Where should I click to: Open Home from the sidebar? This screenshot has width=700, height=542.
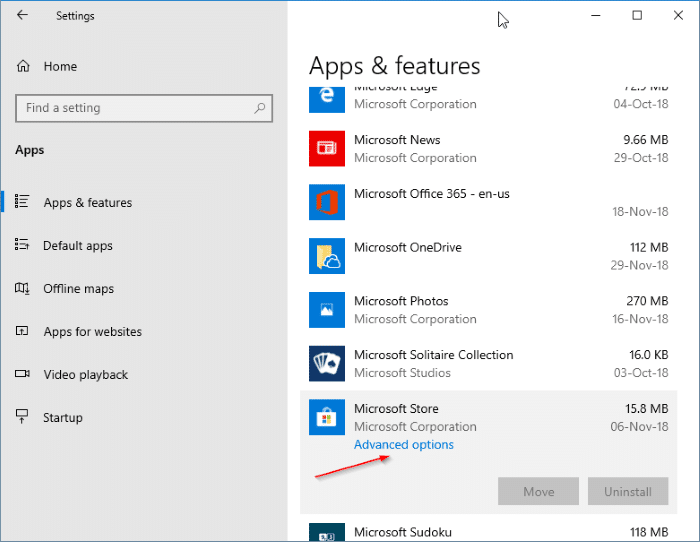coord(60,67)
